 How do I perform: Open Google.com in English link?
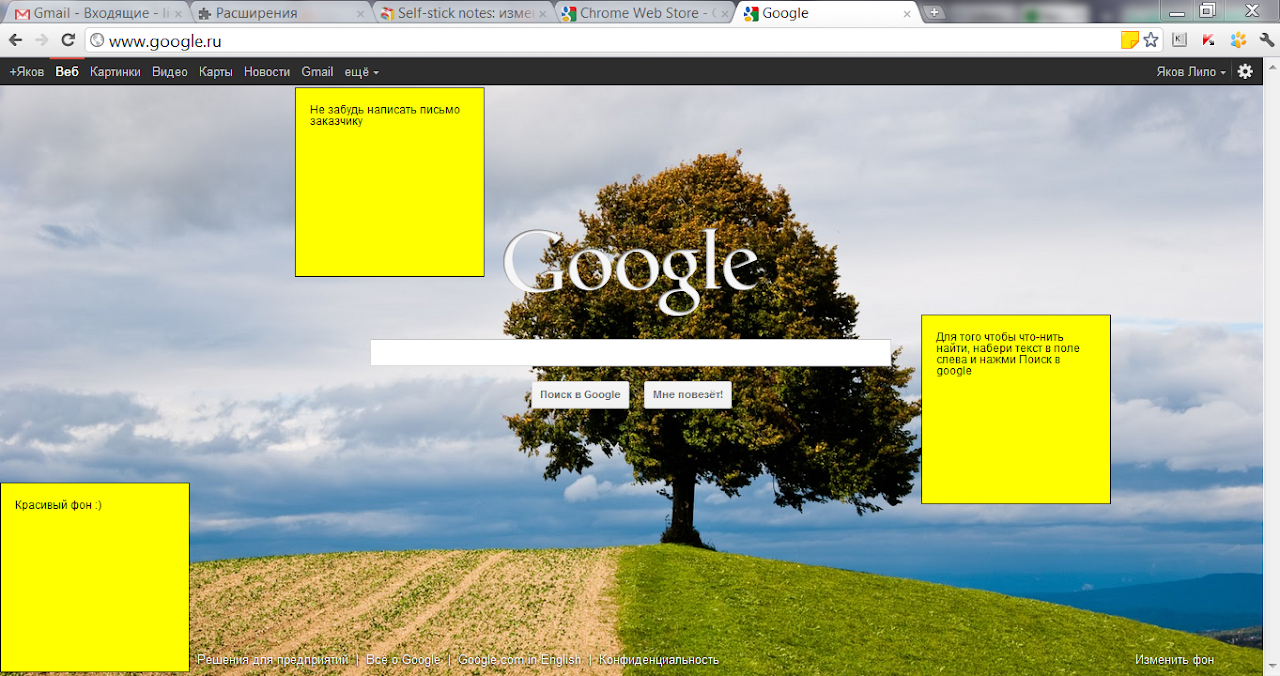[x=520, y=660]
